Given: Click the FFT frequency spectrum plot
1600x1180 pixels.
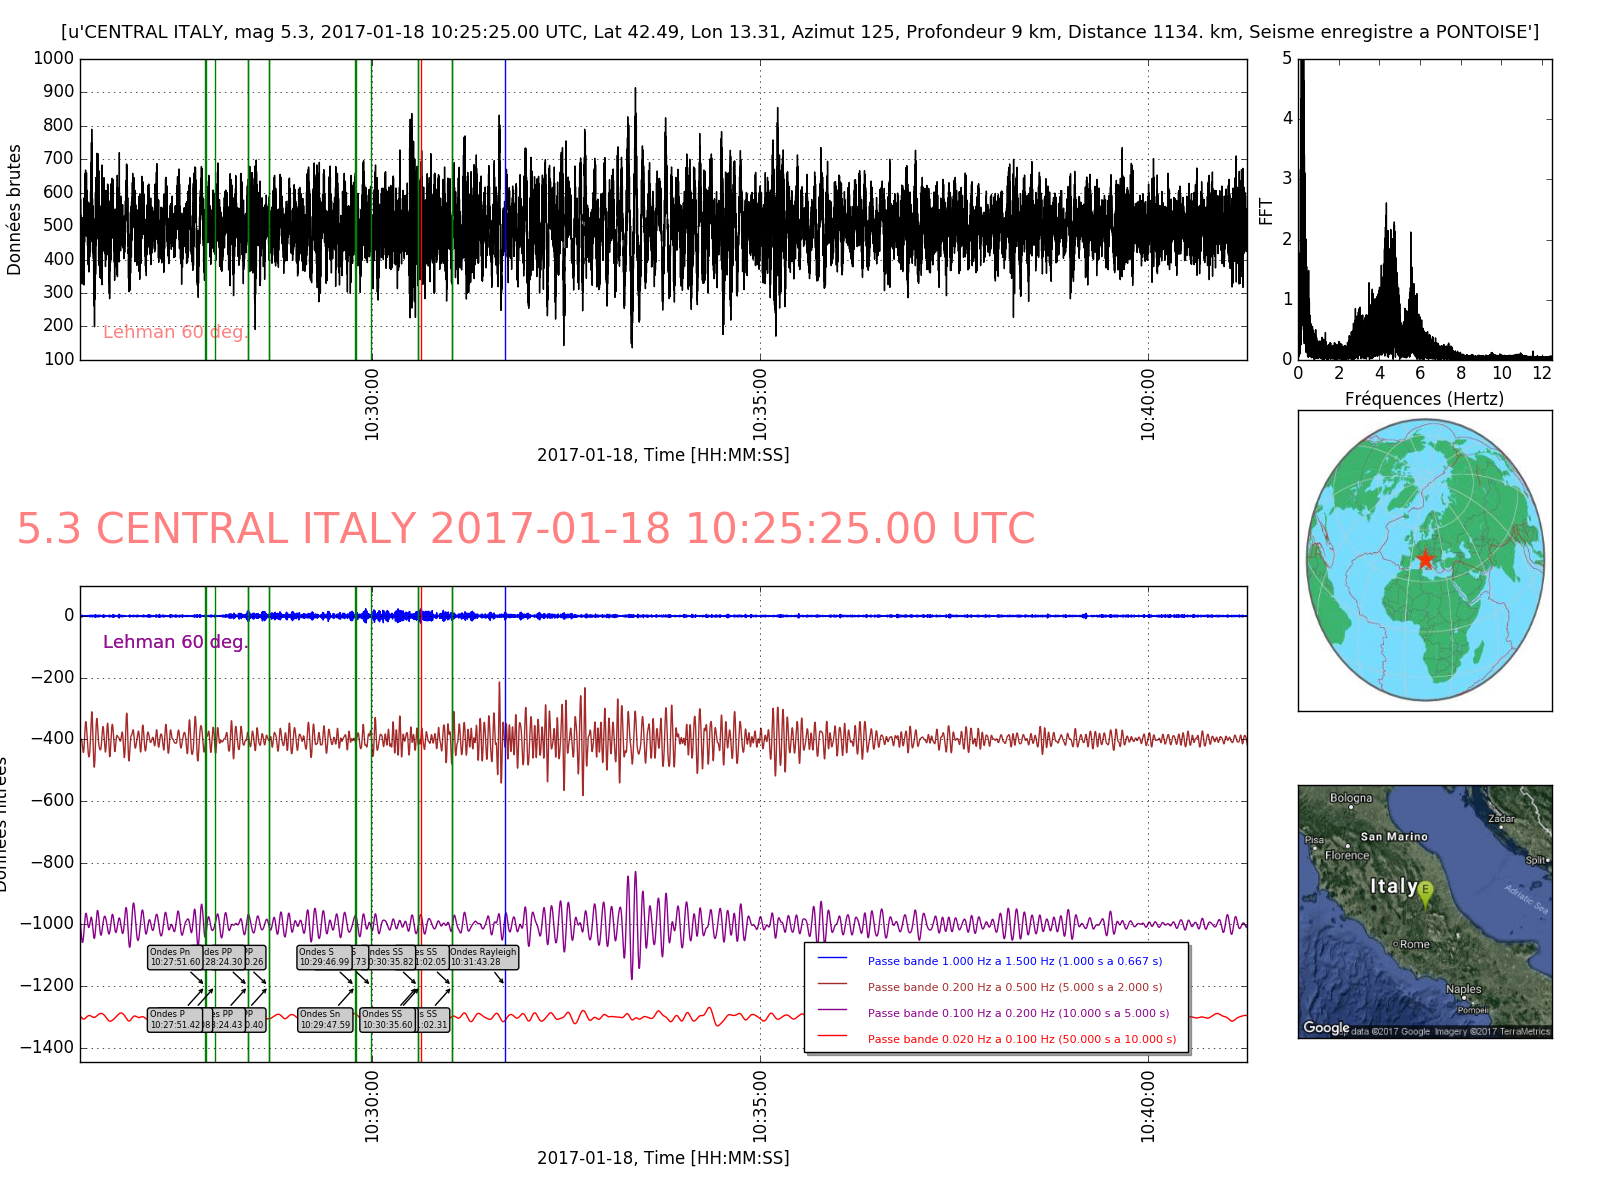Looking at the screenshot, I should pyautogui.click(x=1424, y=209).
